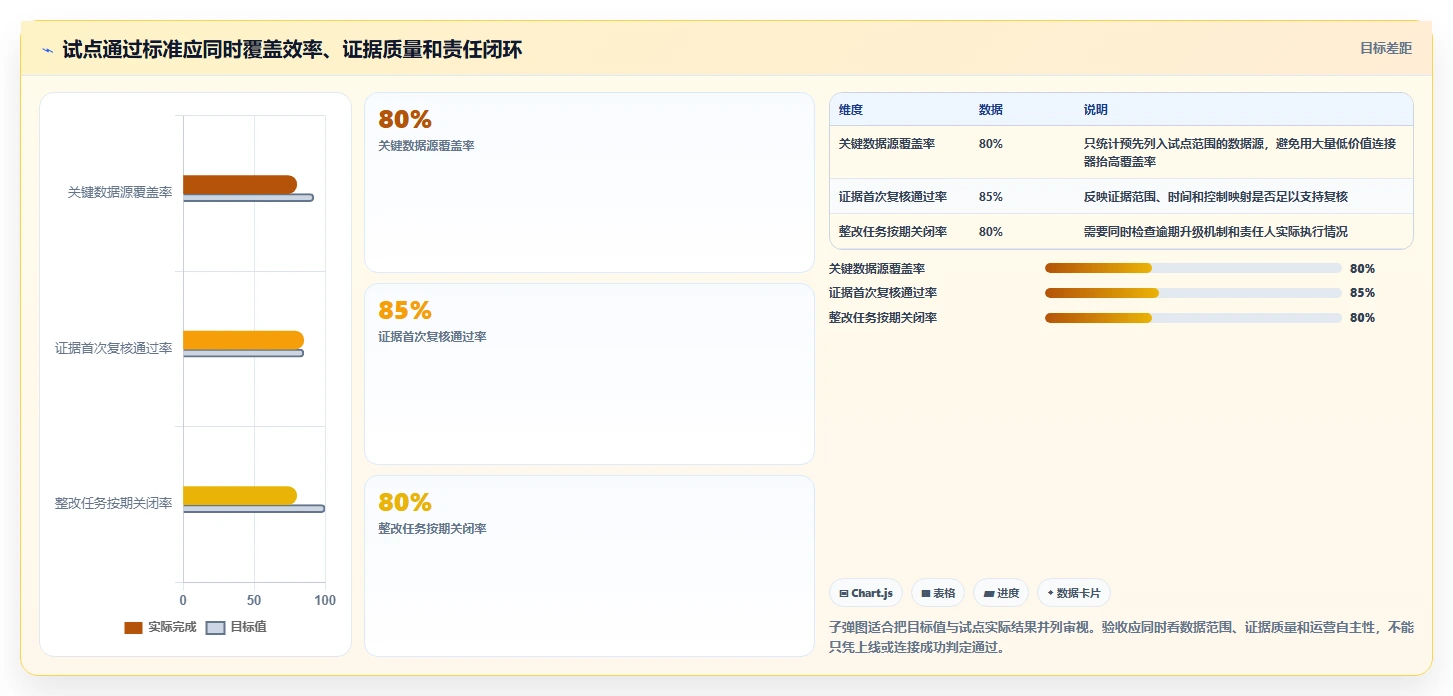Select the 进度 tag chip
This screenshot has width=1453, height=696.
[1001, 593]
